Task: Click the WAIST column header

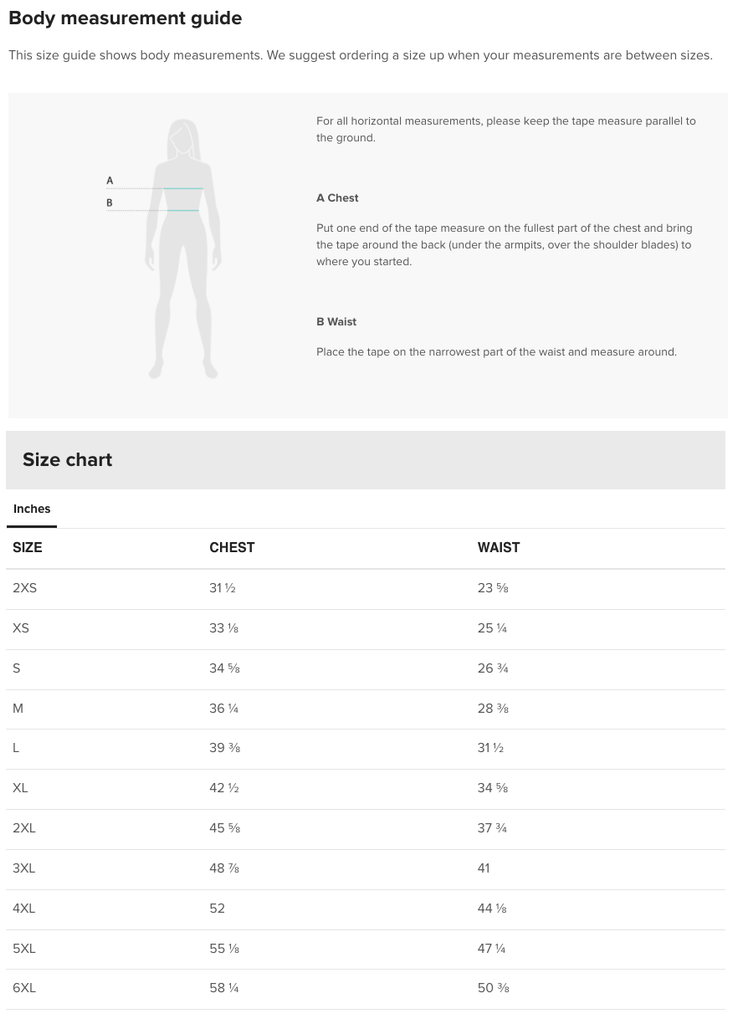Action: pyautogui.click(x=498, y=547)
